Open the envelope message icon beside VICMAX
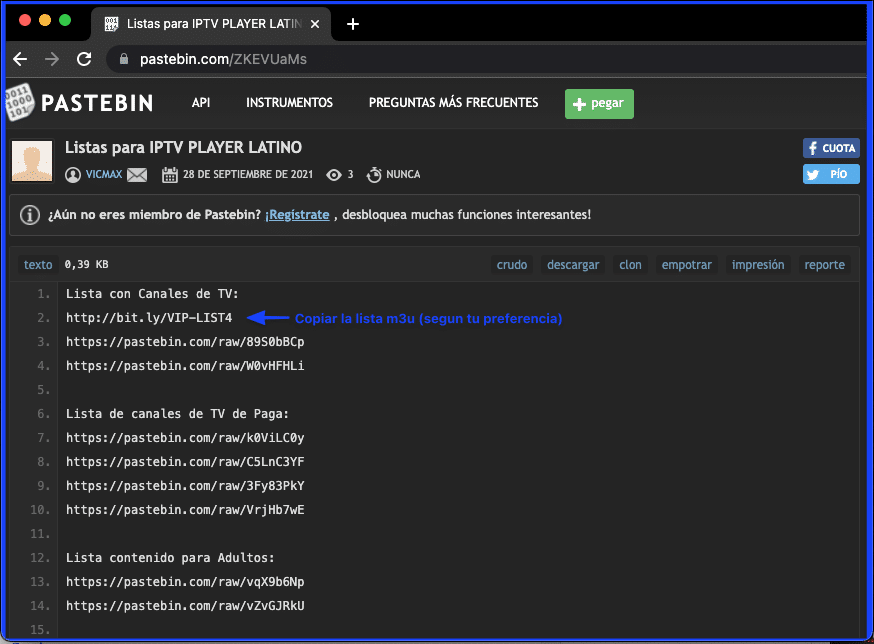Viewport: 874px width, 644px height. (x=138, y=173)
